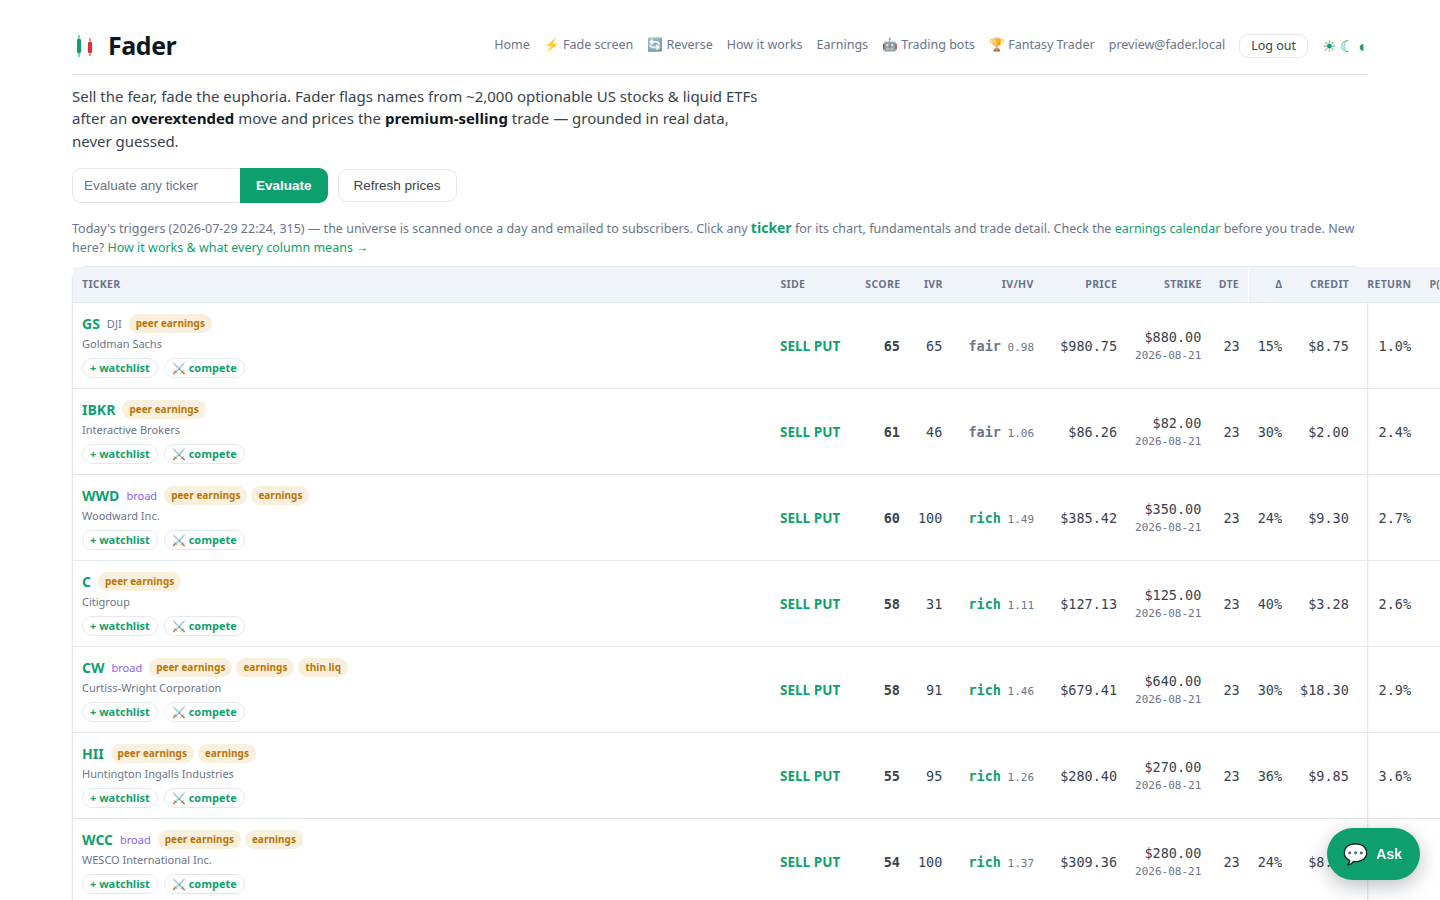Open the Earnings page
The width and height of the screenshot is (1440, 900).
842,45
